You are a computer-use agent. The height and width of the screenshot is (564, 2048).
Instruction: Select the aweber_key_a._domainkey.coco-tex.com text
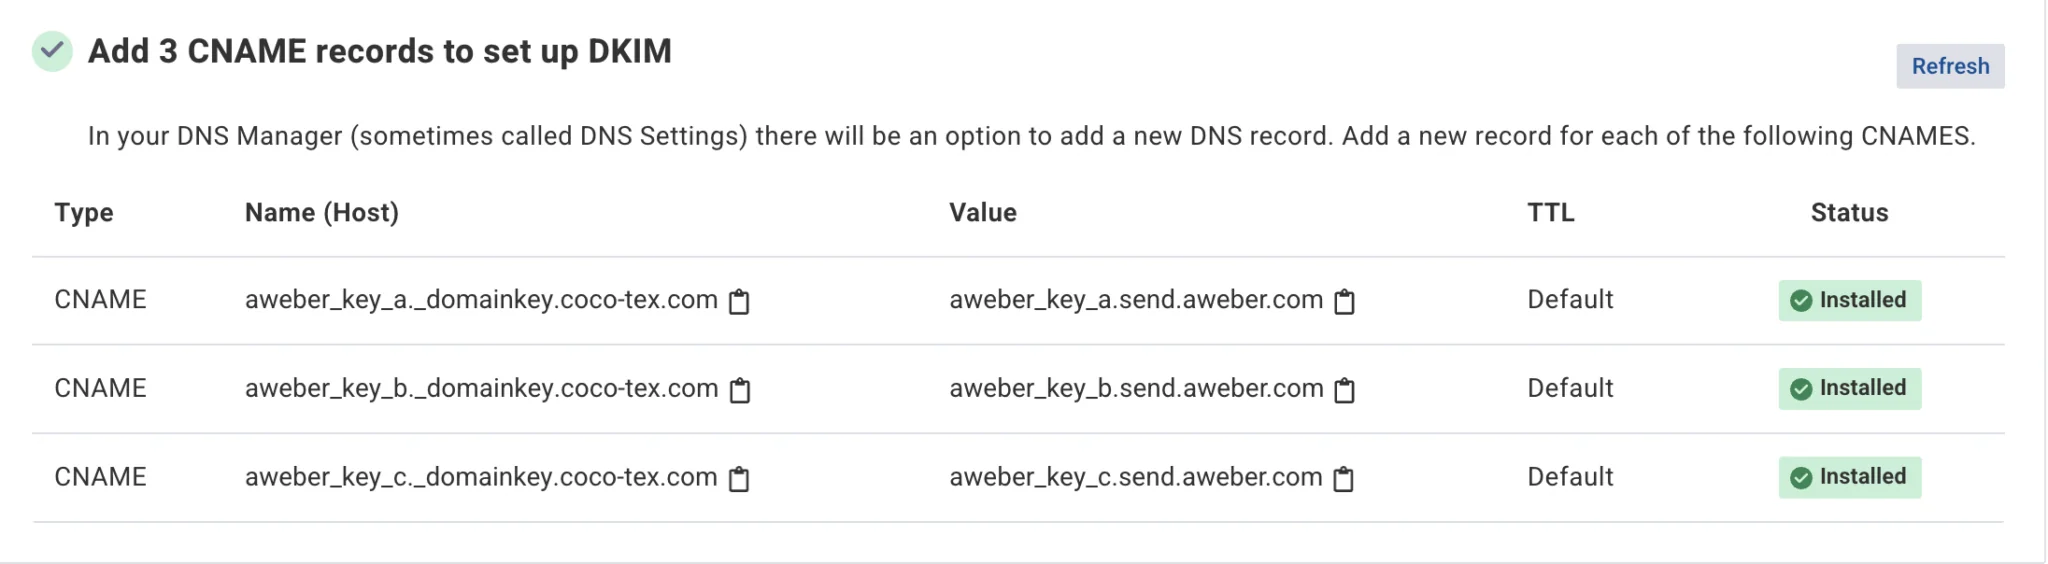[481, 300]
